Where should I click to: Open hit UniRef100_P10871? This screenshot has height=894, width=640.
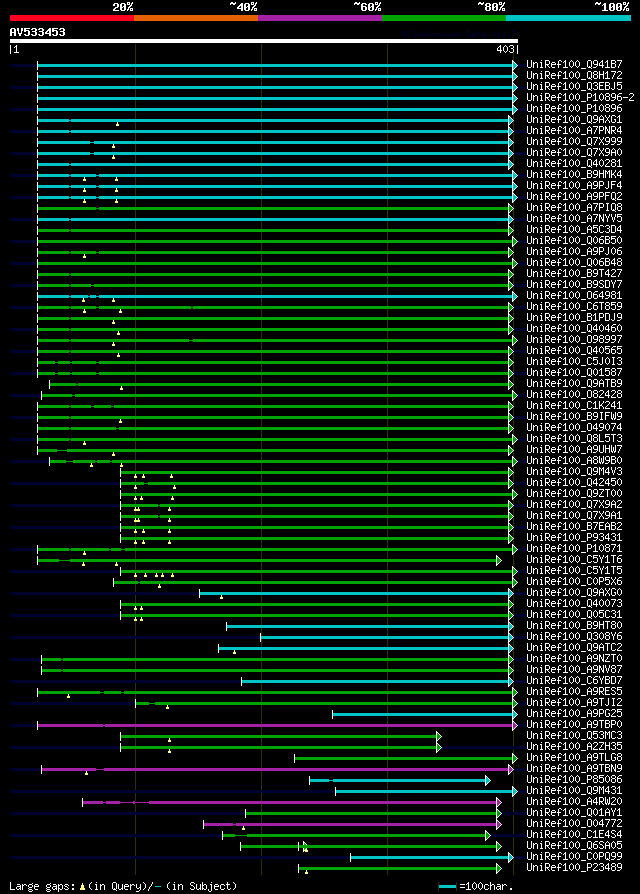[574, 549]
